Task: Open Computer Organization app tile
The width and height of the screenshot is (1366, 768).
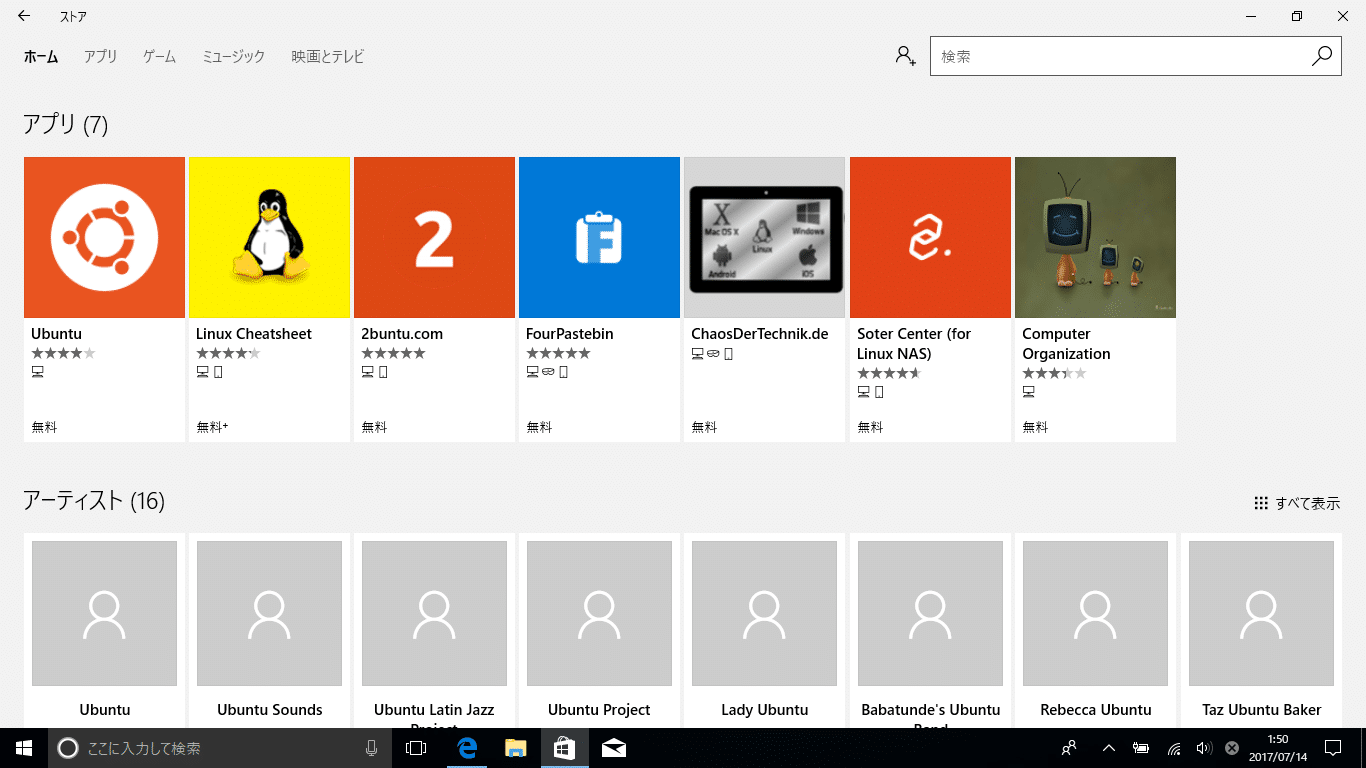Action: pos(1095,237)
